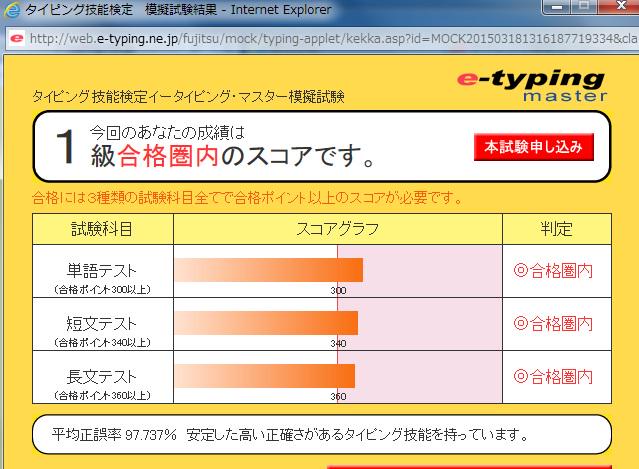Click the e-typing.ne.jp URL in the address bar
639x469 pixels.
tap(138, 39)
